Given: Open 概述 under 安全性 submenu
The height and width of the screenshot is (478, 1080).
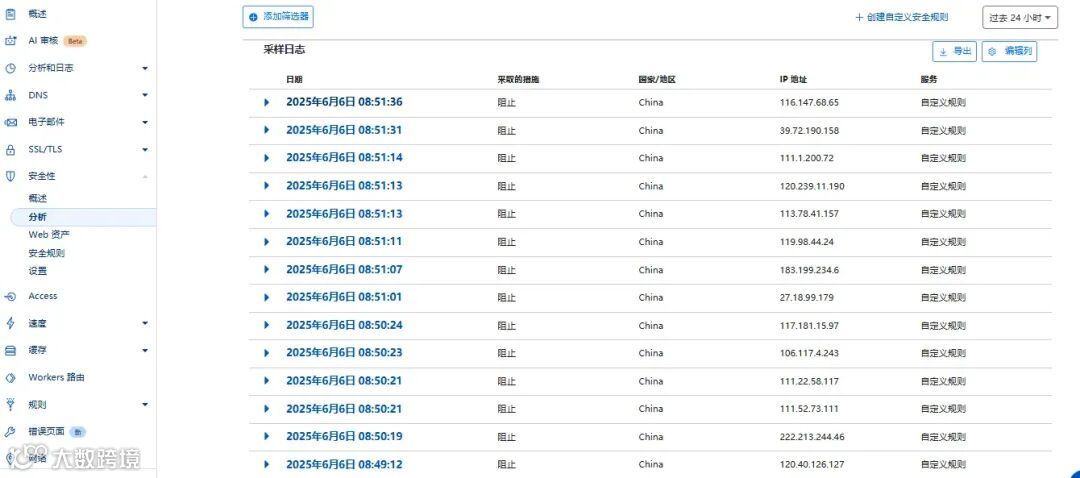Looking at the screenshot, I should pos(38,198).
